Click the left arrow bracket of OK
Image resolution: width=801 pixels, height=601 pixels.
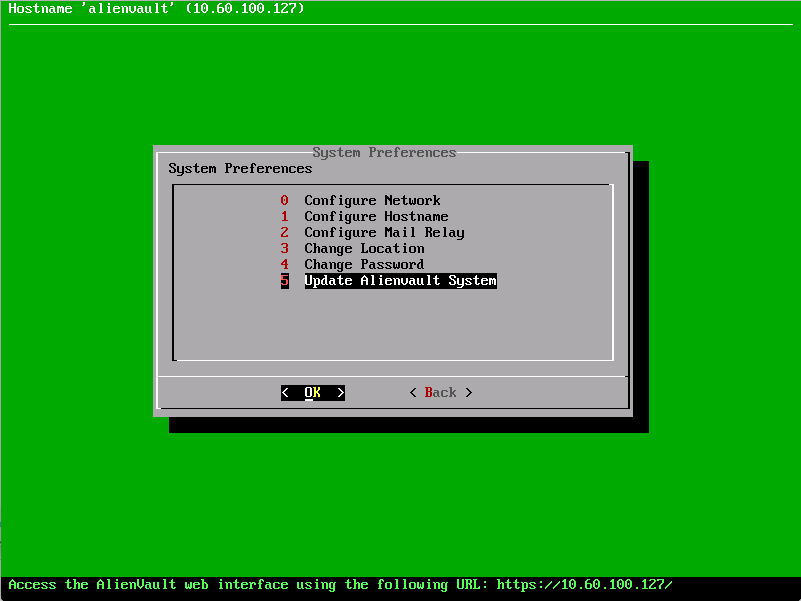coord(285,392)
